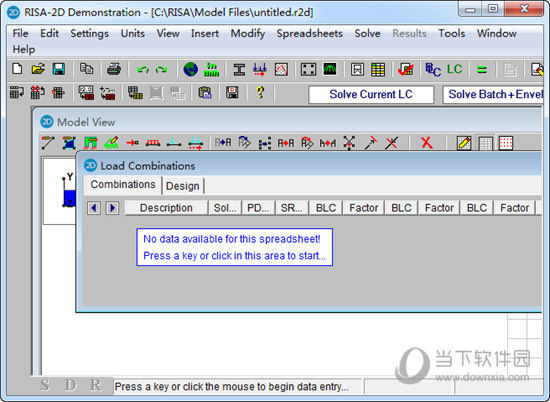The height and width of the screenshot is (402, 550).
Task: Click the D indicator in the status bar
Action: coord(70,385)
